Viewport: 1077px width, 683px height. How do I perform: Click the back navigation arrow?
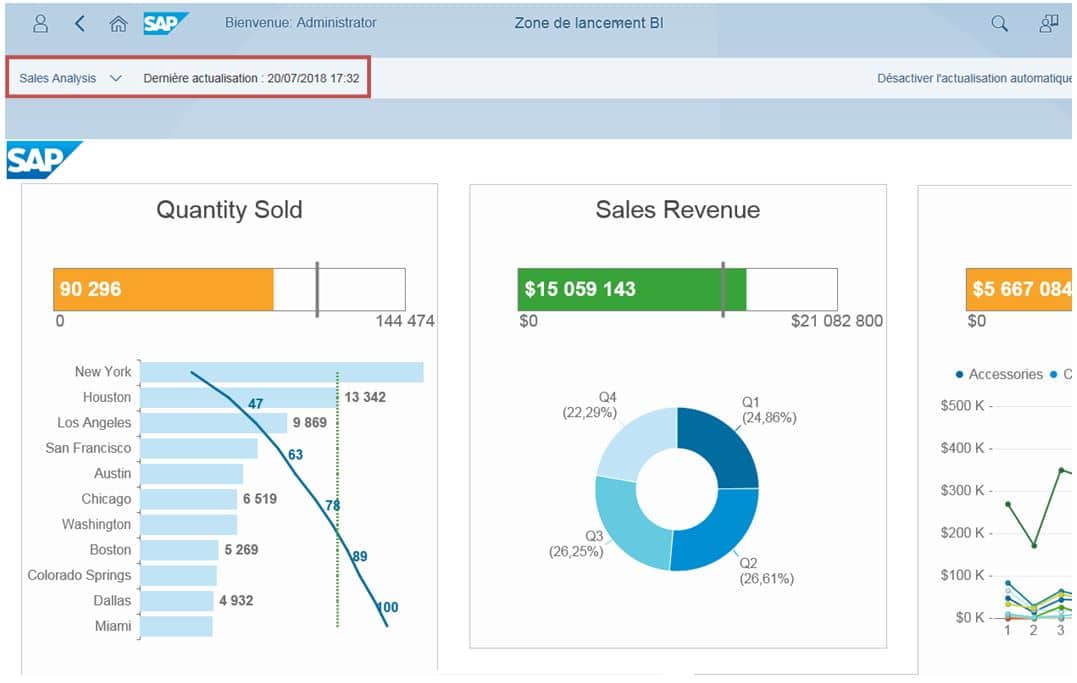coord(79,23)
